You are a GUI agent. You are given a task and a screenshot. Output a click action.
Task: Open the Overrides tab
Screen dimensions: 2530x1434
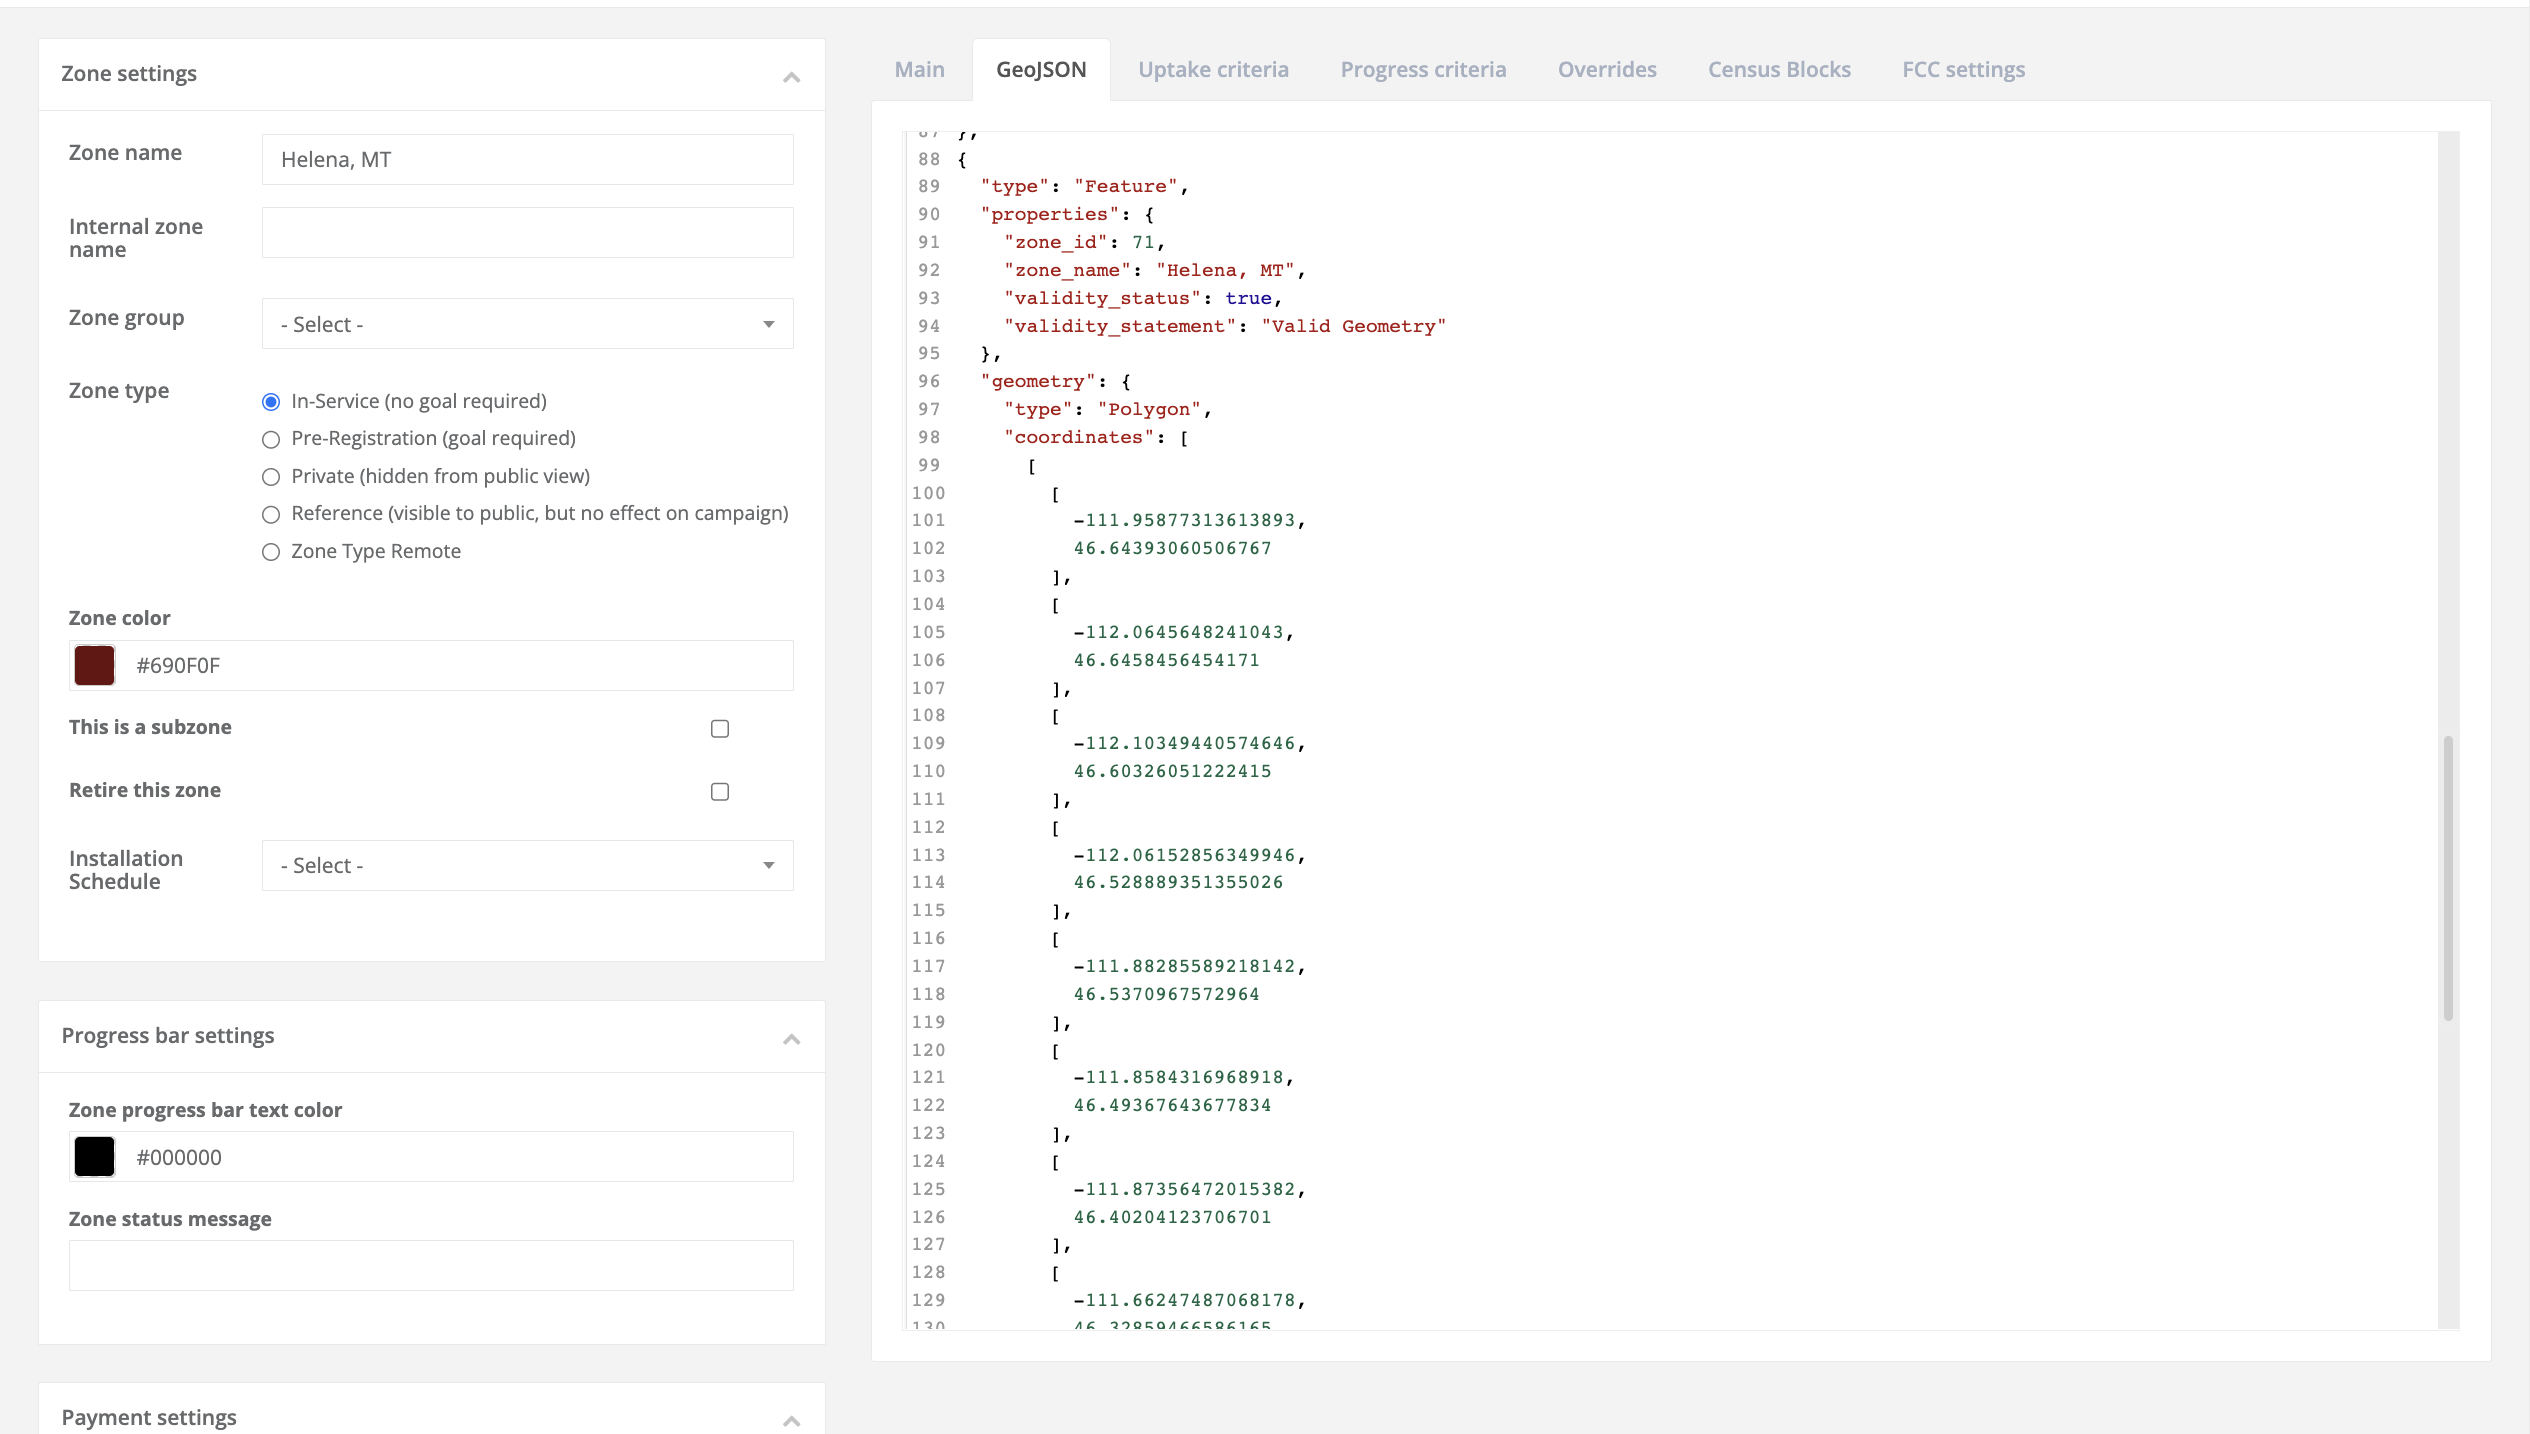click(x=1606, y=69)
